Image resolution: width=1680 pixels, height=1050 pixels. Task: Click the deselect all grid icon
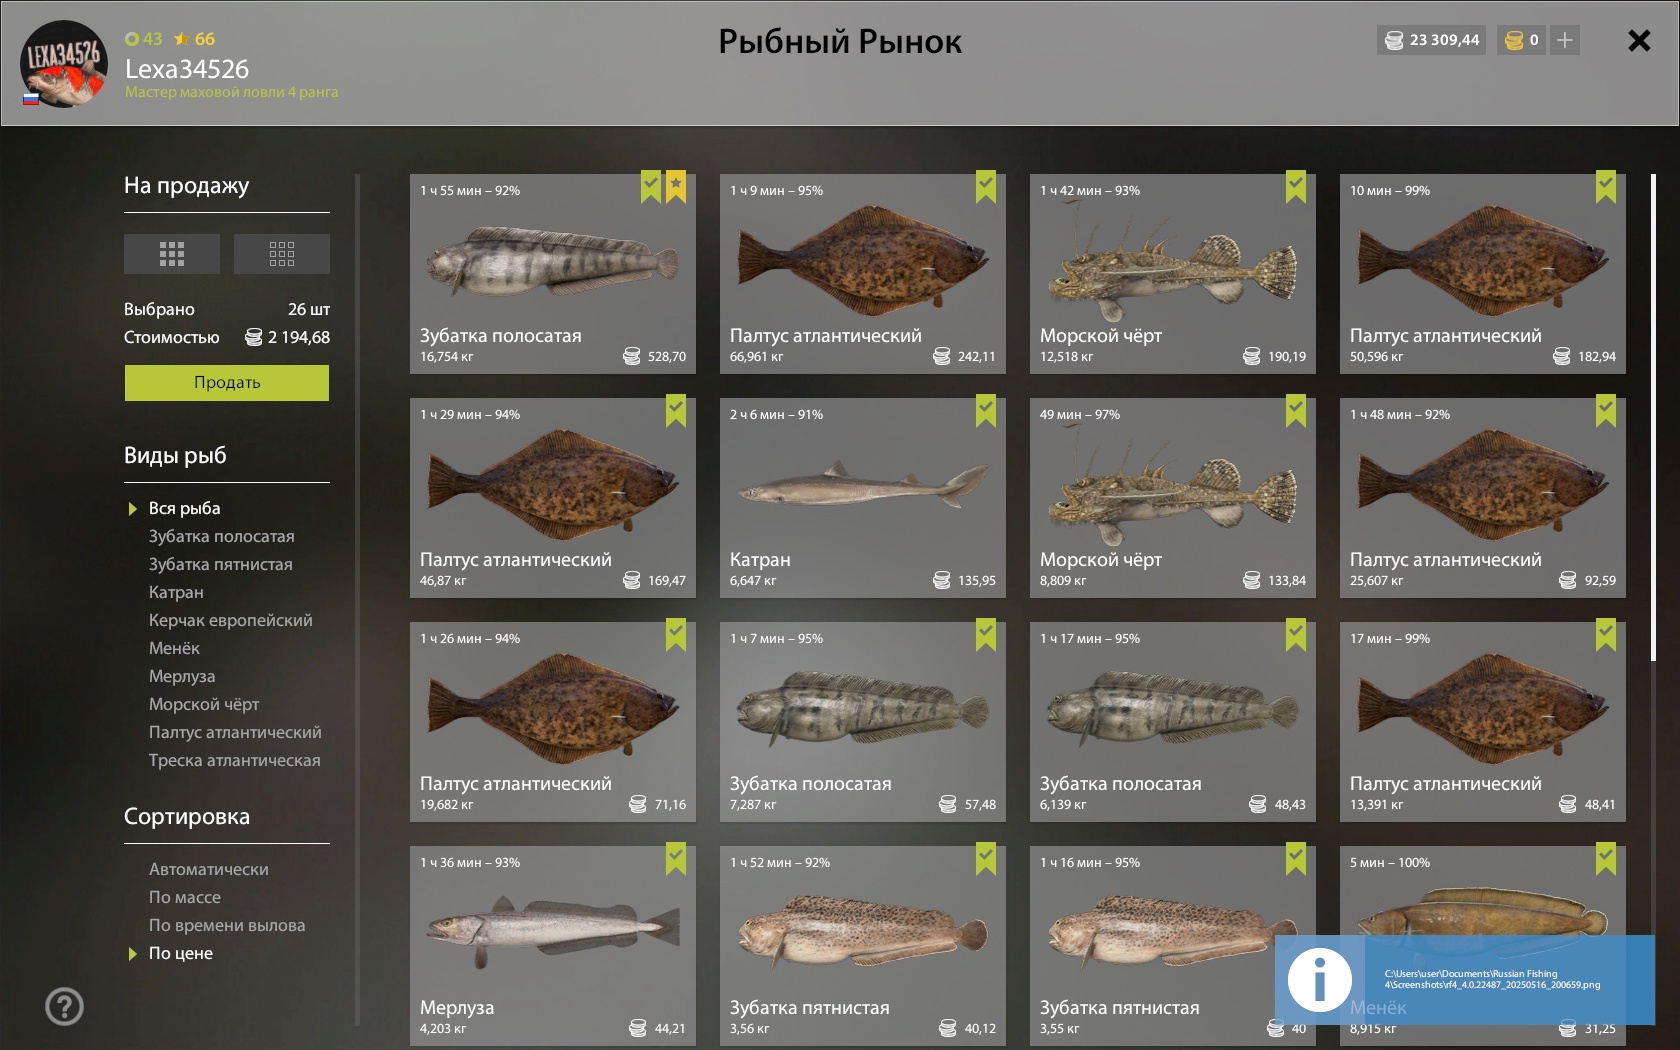(282, 254)
